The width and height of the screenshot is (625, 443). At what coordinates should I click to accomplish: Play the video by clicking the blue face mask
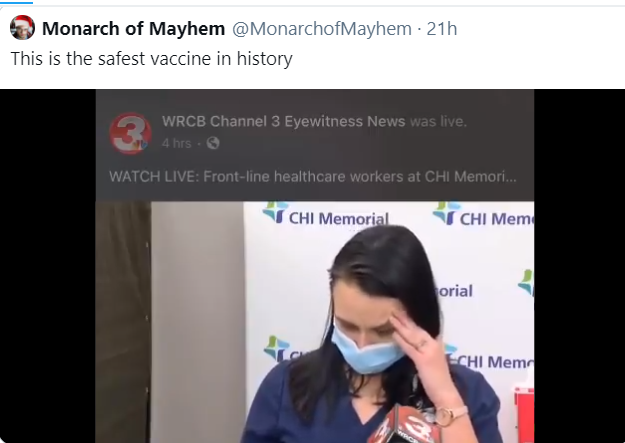pyautogui.click(x=365, y=352)
